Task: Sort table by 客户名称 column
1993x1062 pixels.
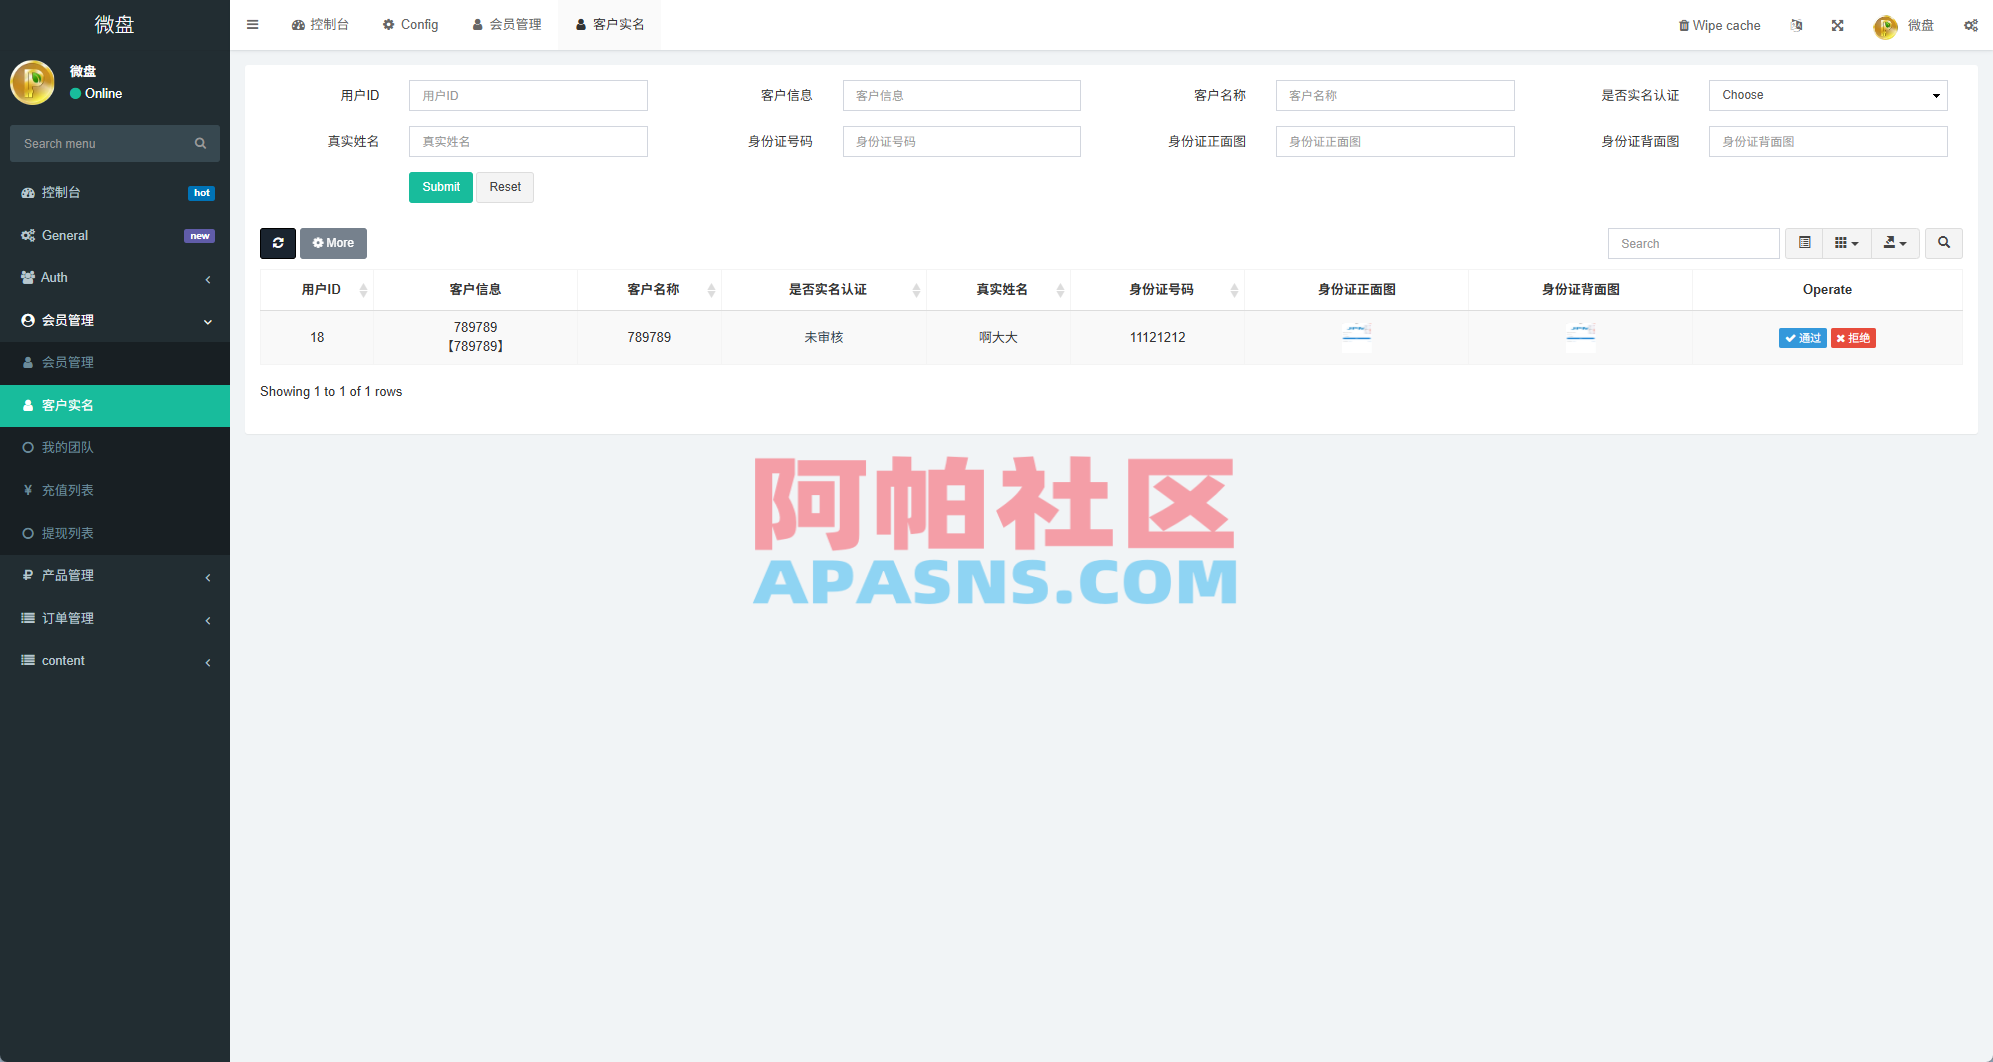Action: click(649, 290)
